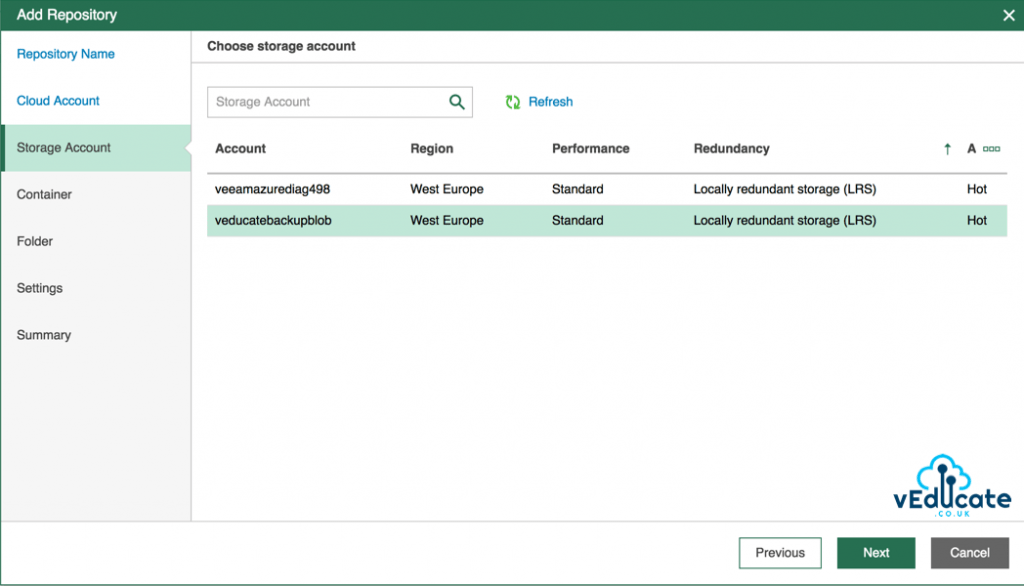The height and width of the screenshot is (586, 1024).
Task: Close the Add Repository dialog
Action: 1008,15
